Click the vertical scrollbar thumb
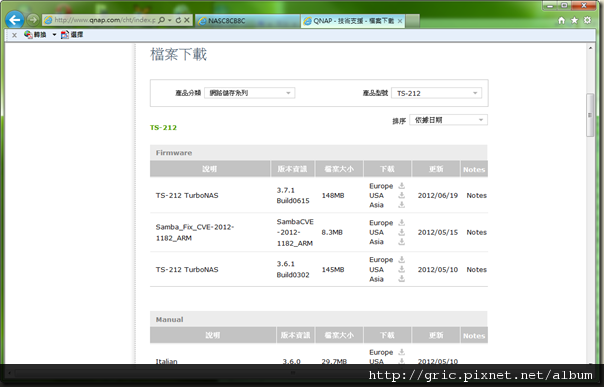Image resolution: width=604 pixels, height=387 pixels. (590, 115)
